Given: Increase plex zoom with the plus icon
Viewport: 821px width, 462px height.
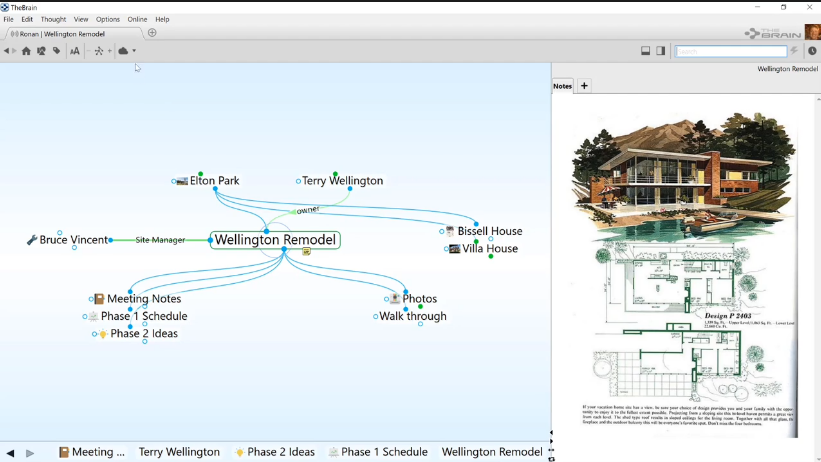Looking at the screenshot, I should (x=109, y=51).
